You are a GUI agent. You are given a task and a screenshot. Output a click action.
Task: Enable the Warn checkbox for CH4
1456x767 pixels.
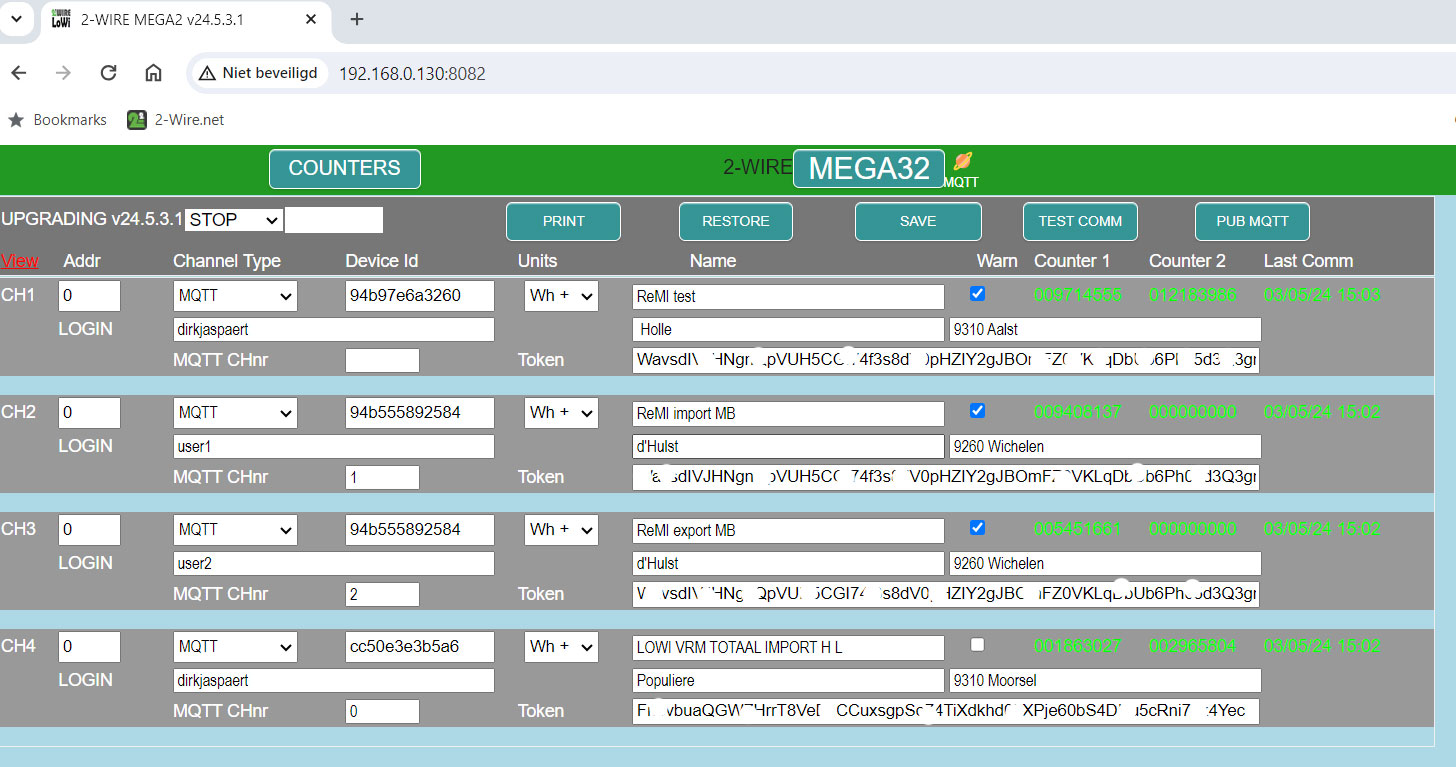pos(978,645)
